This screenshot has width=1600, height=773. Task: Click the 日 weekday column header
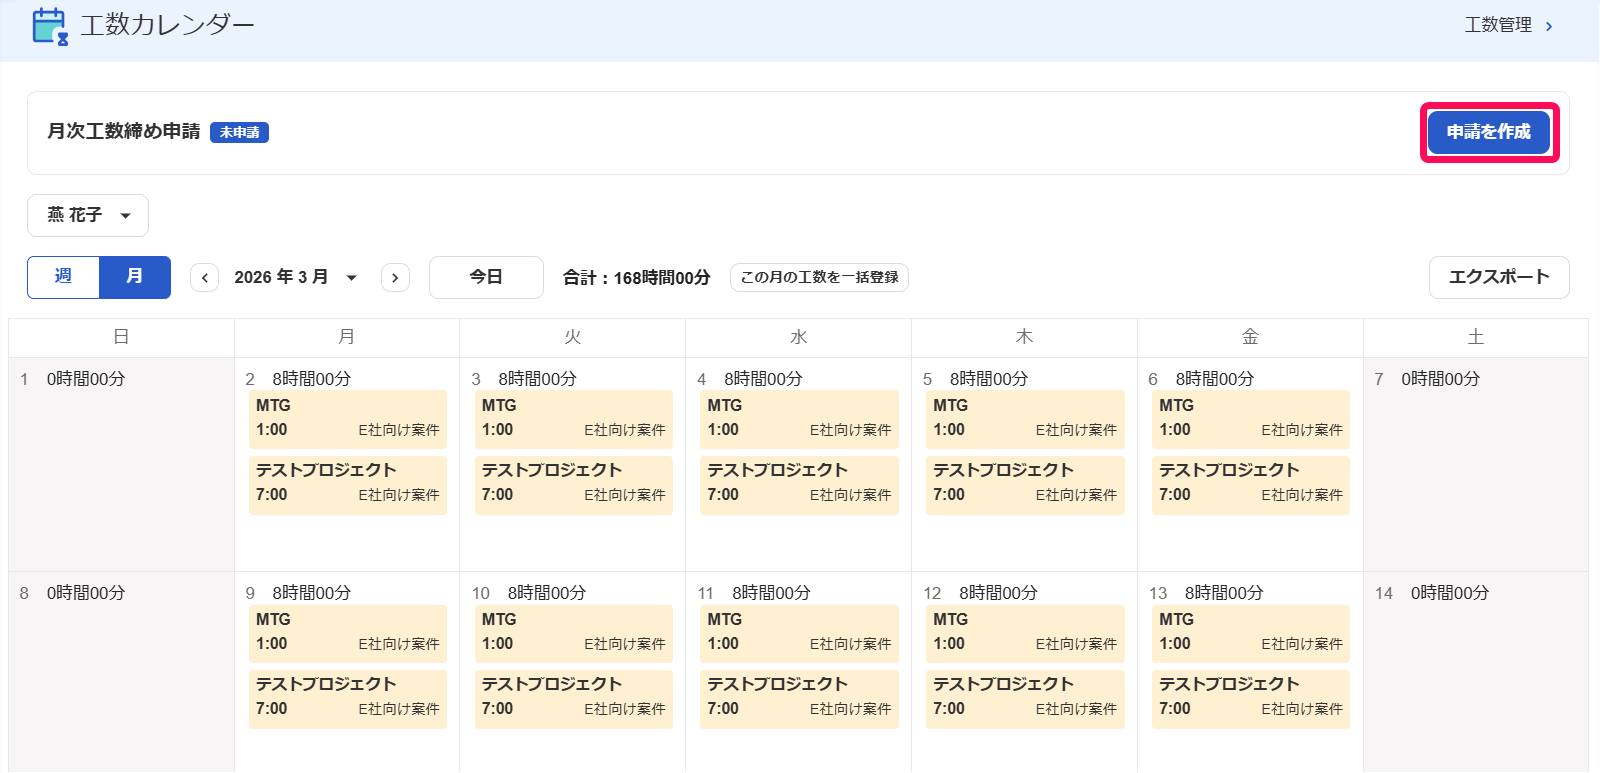click(121, 337)
